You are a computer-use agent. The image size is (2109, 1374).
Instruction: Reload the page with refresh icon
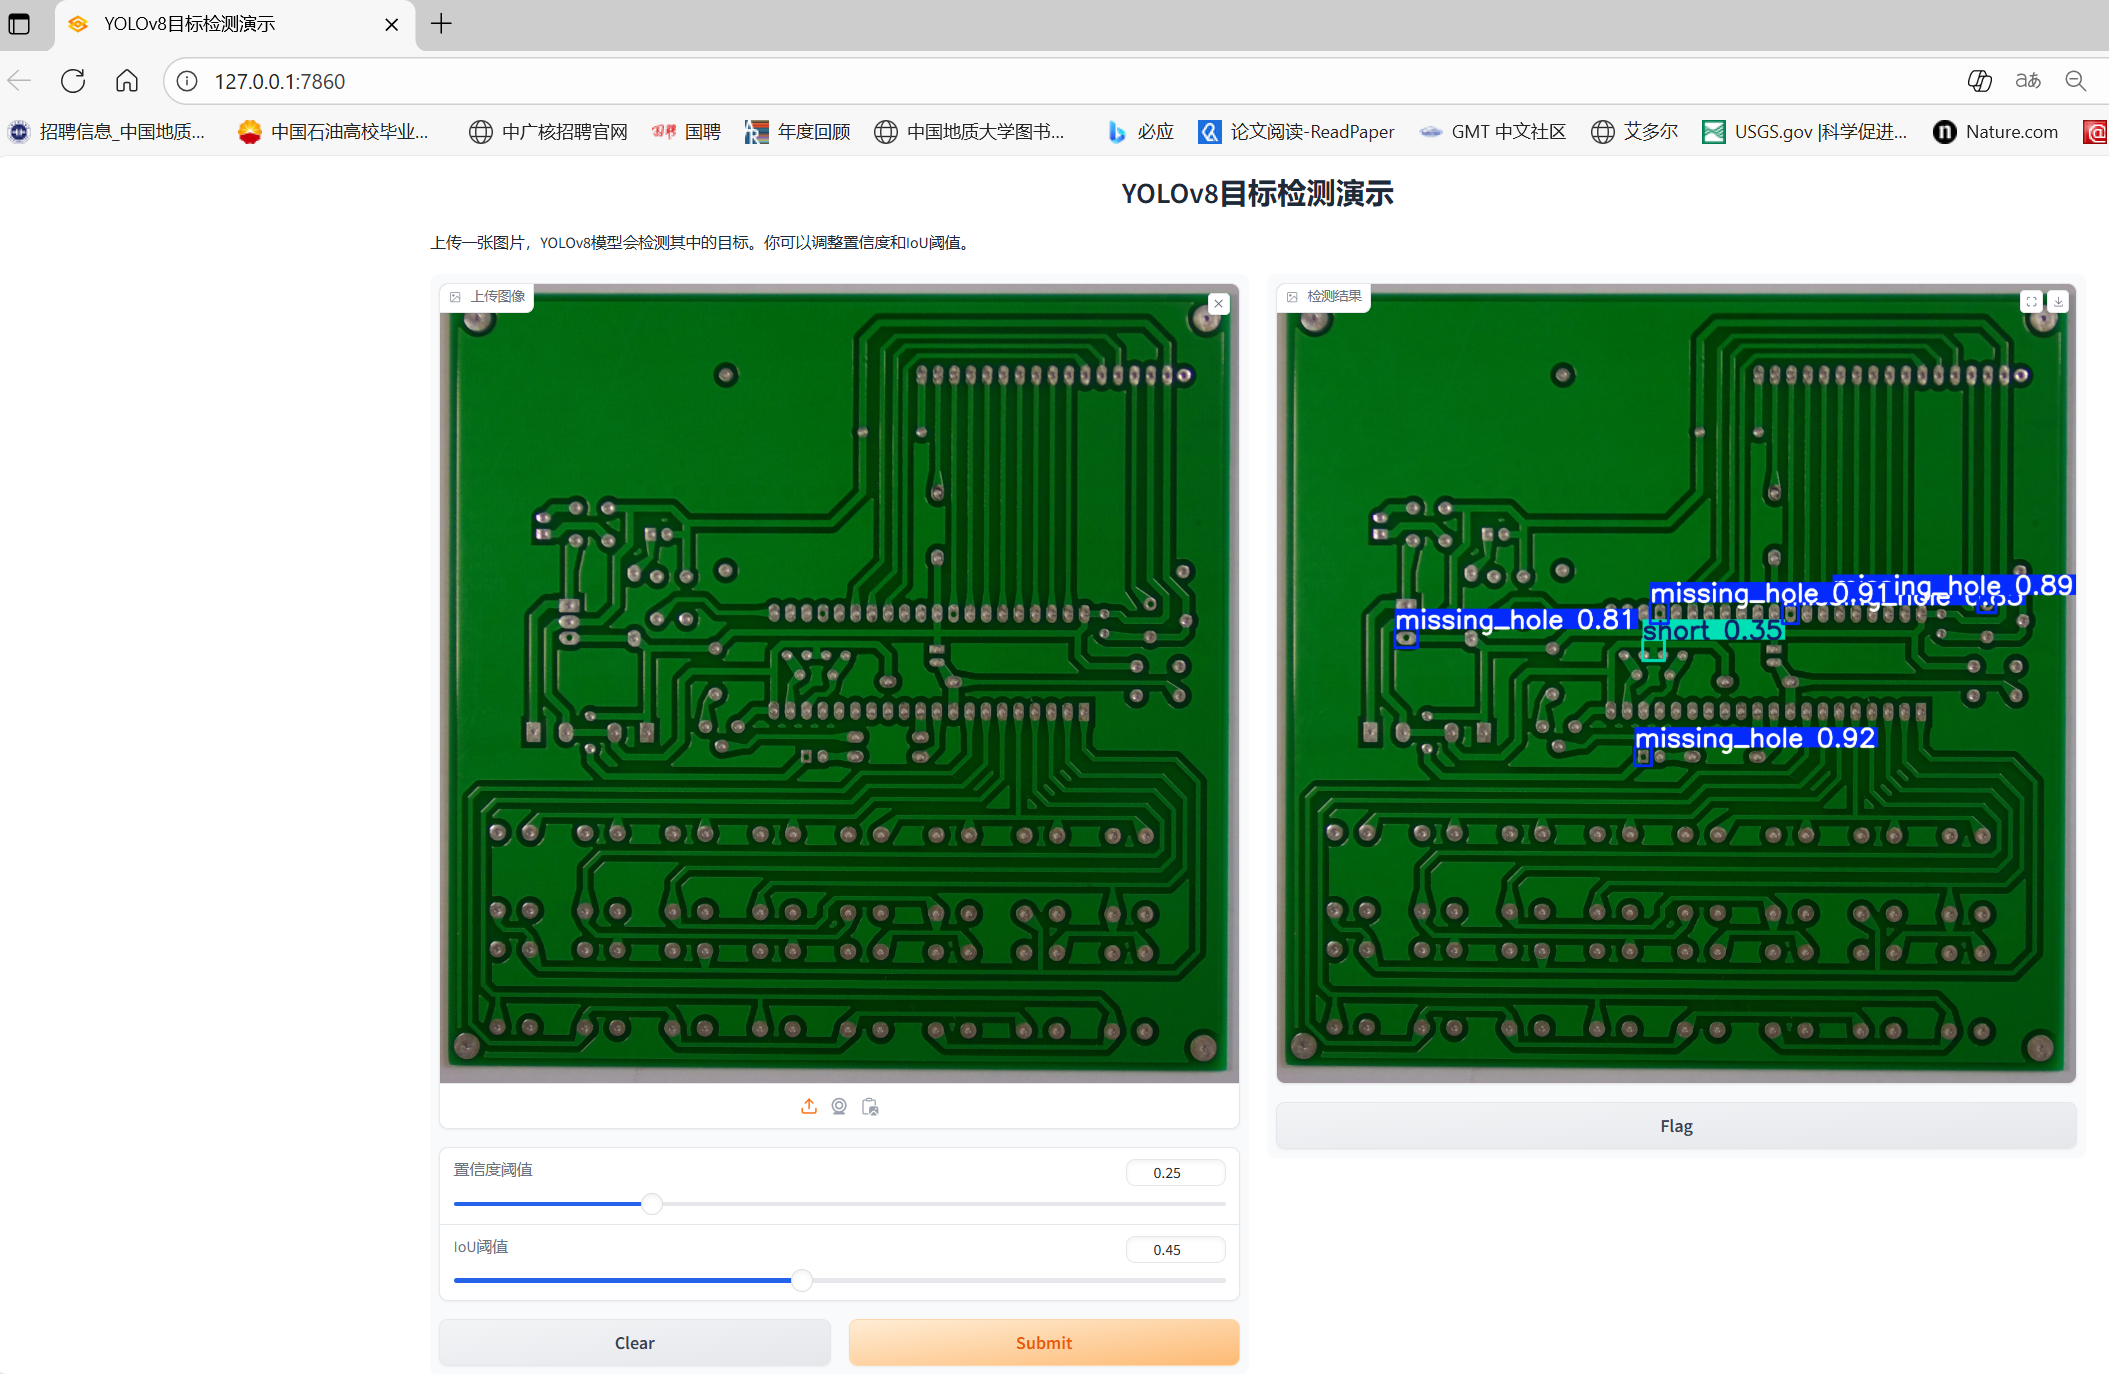73,81
